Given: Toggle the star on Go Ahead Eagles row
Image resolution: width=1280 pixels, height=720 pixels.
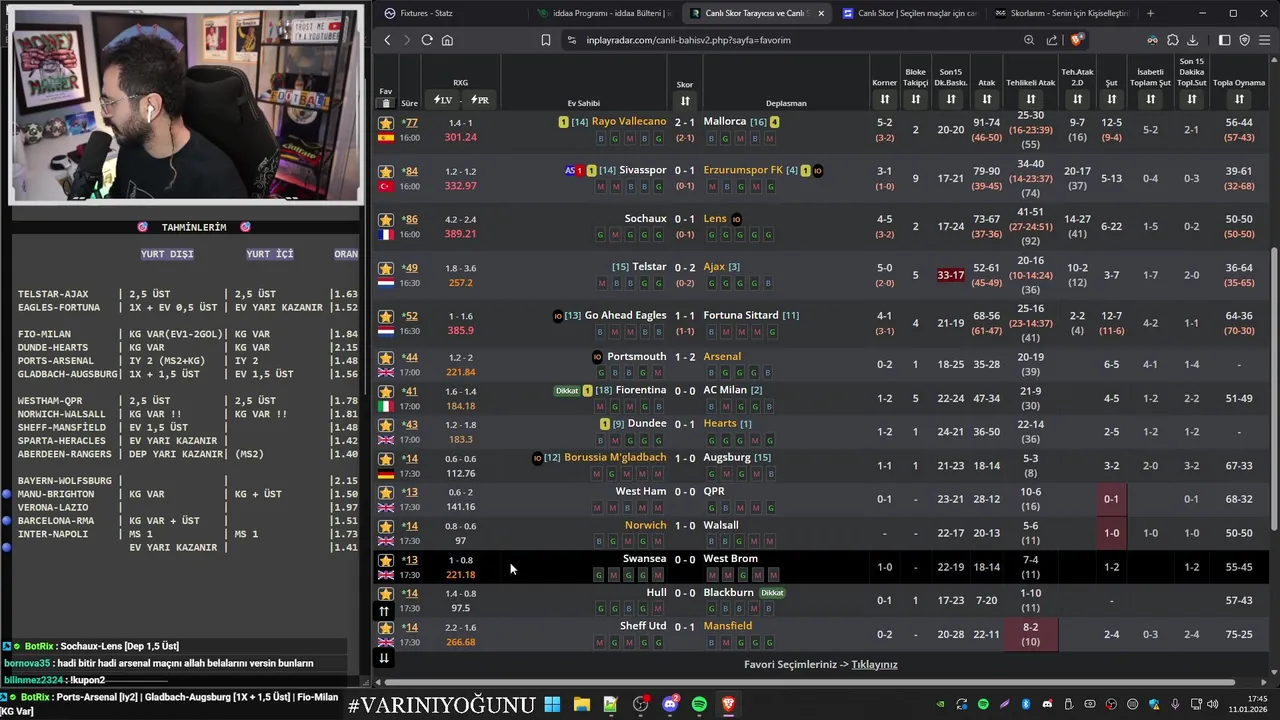Looking at the screenshot, I should (x=386, y=316).
